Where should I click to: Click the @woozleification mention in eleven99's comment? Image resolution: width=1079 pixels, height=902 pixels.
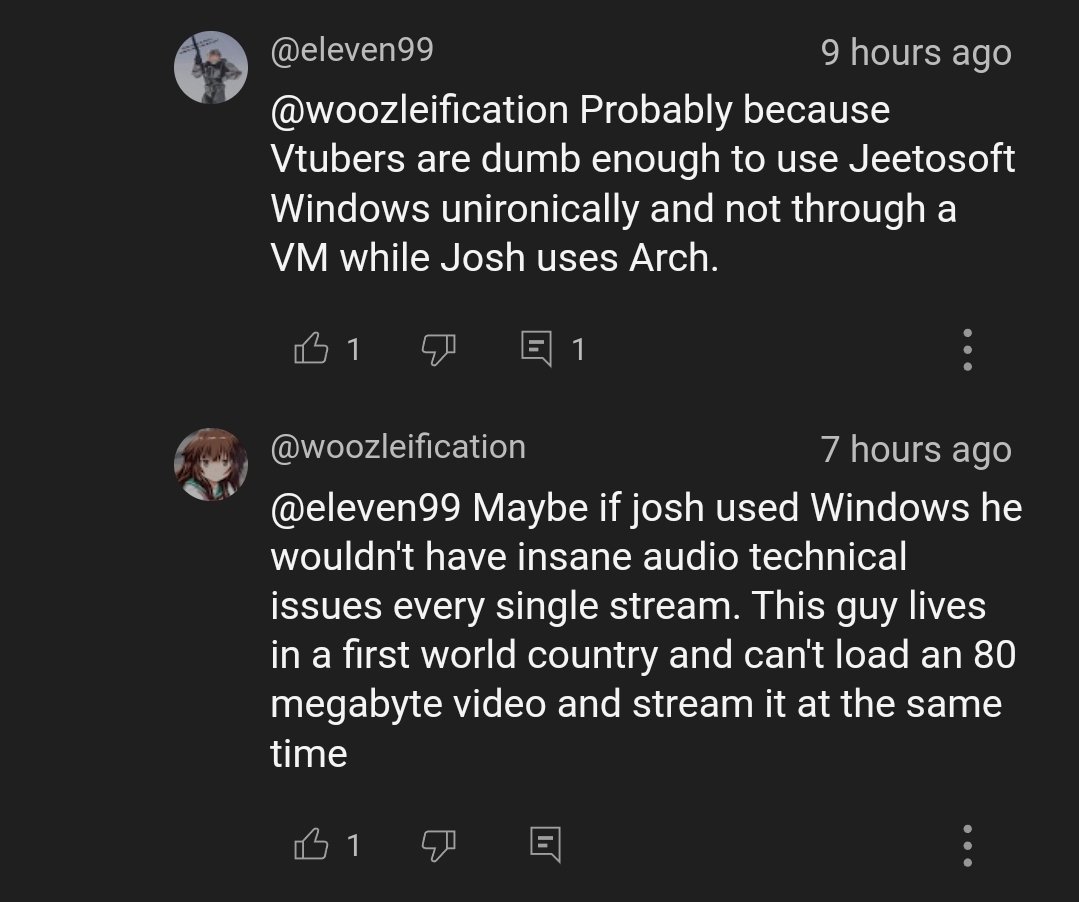(419, 110)
